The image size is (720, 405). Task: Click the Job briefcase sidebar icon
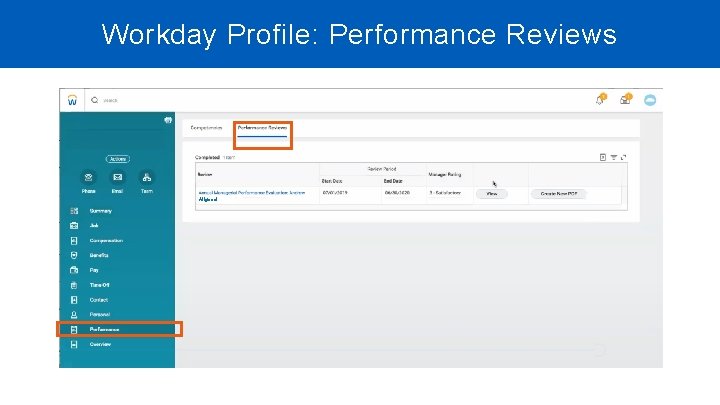pyautogui.click(x=74, y=225)
